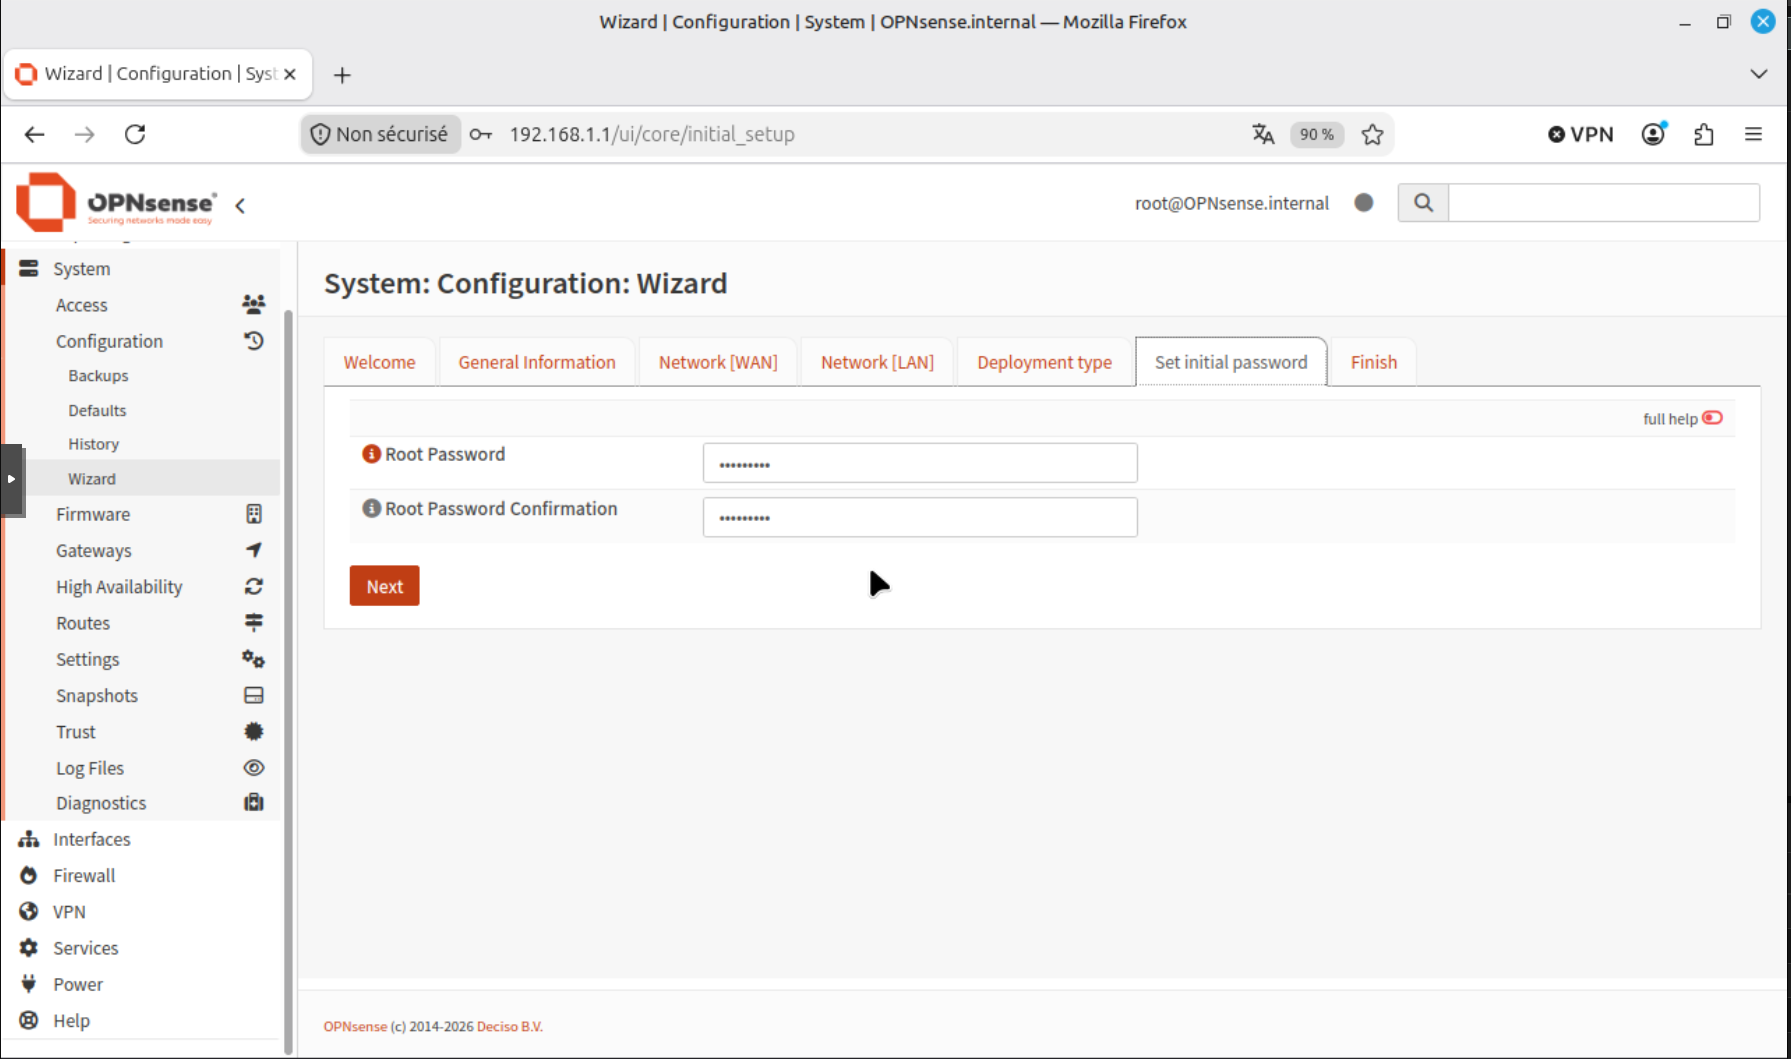The width and height of the screenshot is (1791, 1059).
Task: Expand the side panel arrow handle
Action: point(11,479)
